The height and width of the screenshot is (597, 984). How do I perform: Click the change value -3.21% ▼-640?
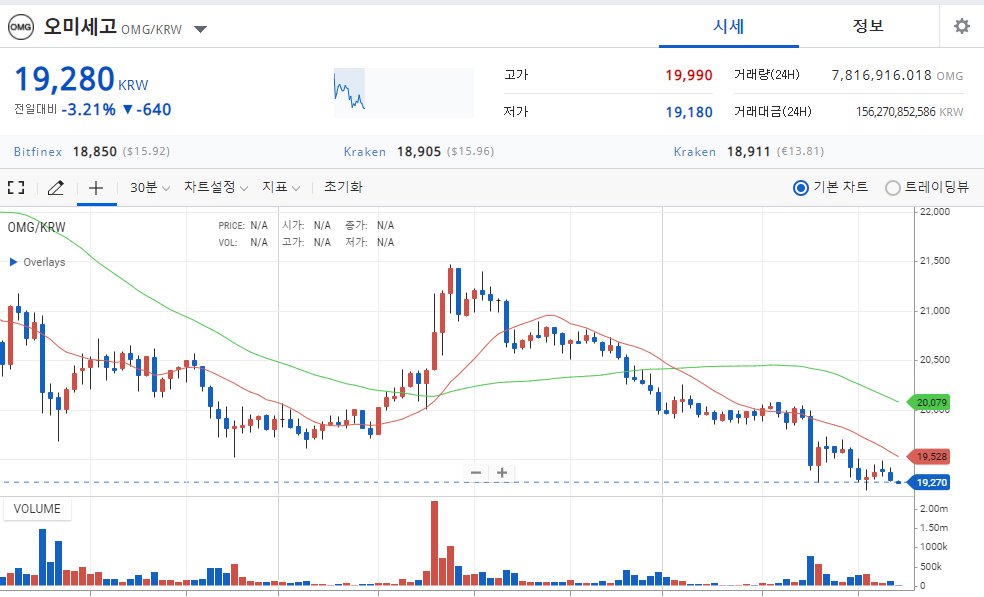tap(116, 110)
